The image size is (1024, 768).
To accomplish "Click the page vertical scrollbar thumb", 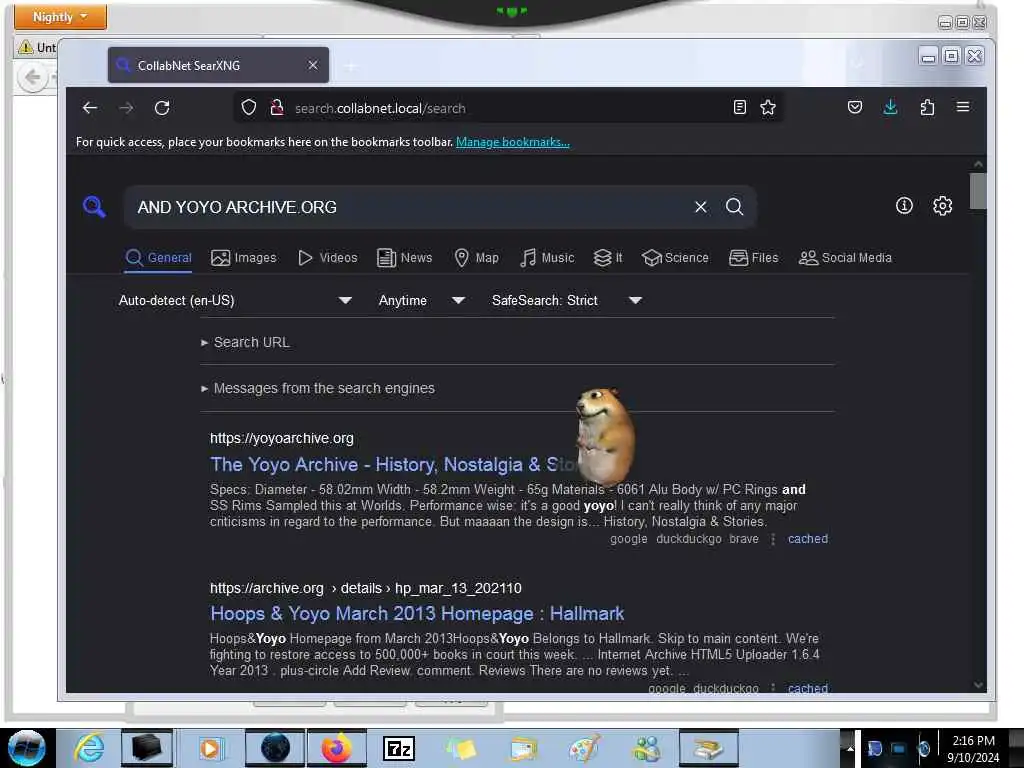I will [978, 191].
